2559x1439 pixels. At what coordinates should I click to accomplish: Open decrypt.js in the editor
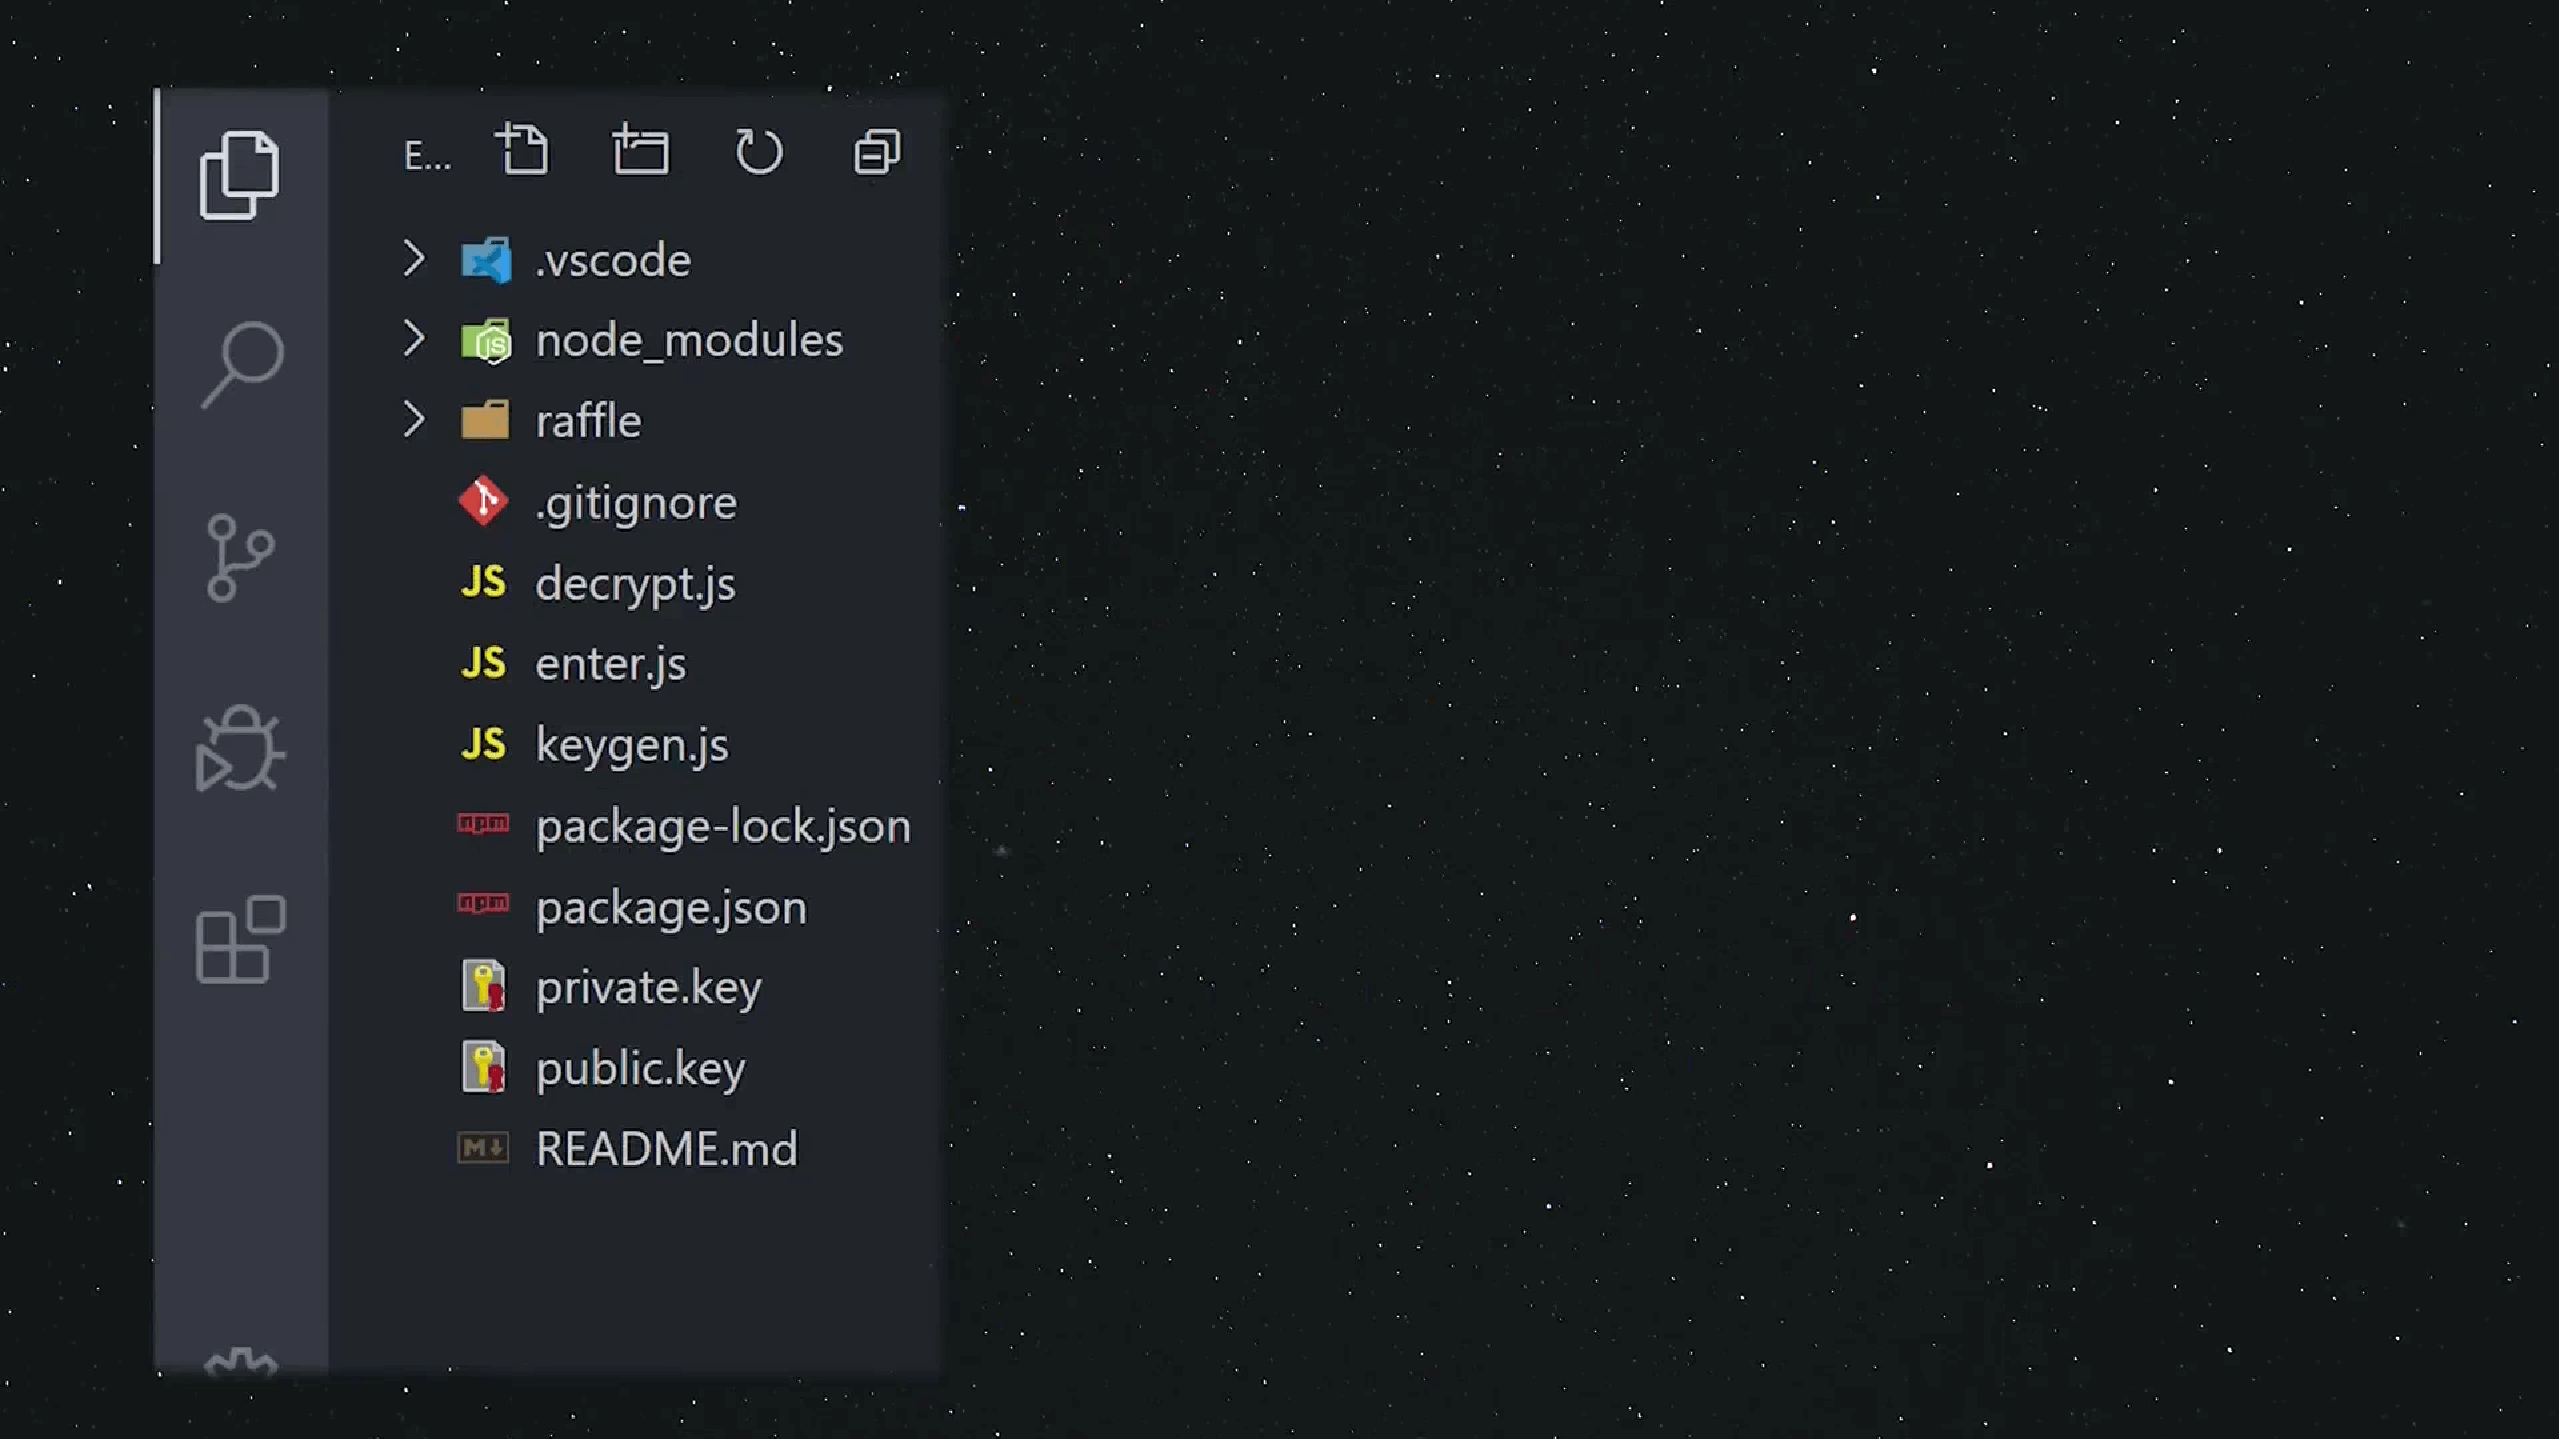pos(635,583)
